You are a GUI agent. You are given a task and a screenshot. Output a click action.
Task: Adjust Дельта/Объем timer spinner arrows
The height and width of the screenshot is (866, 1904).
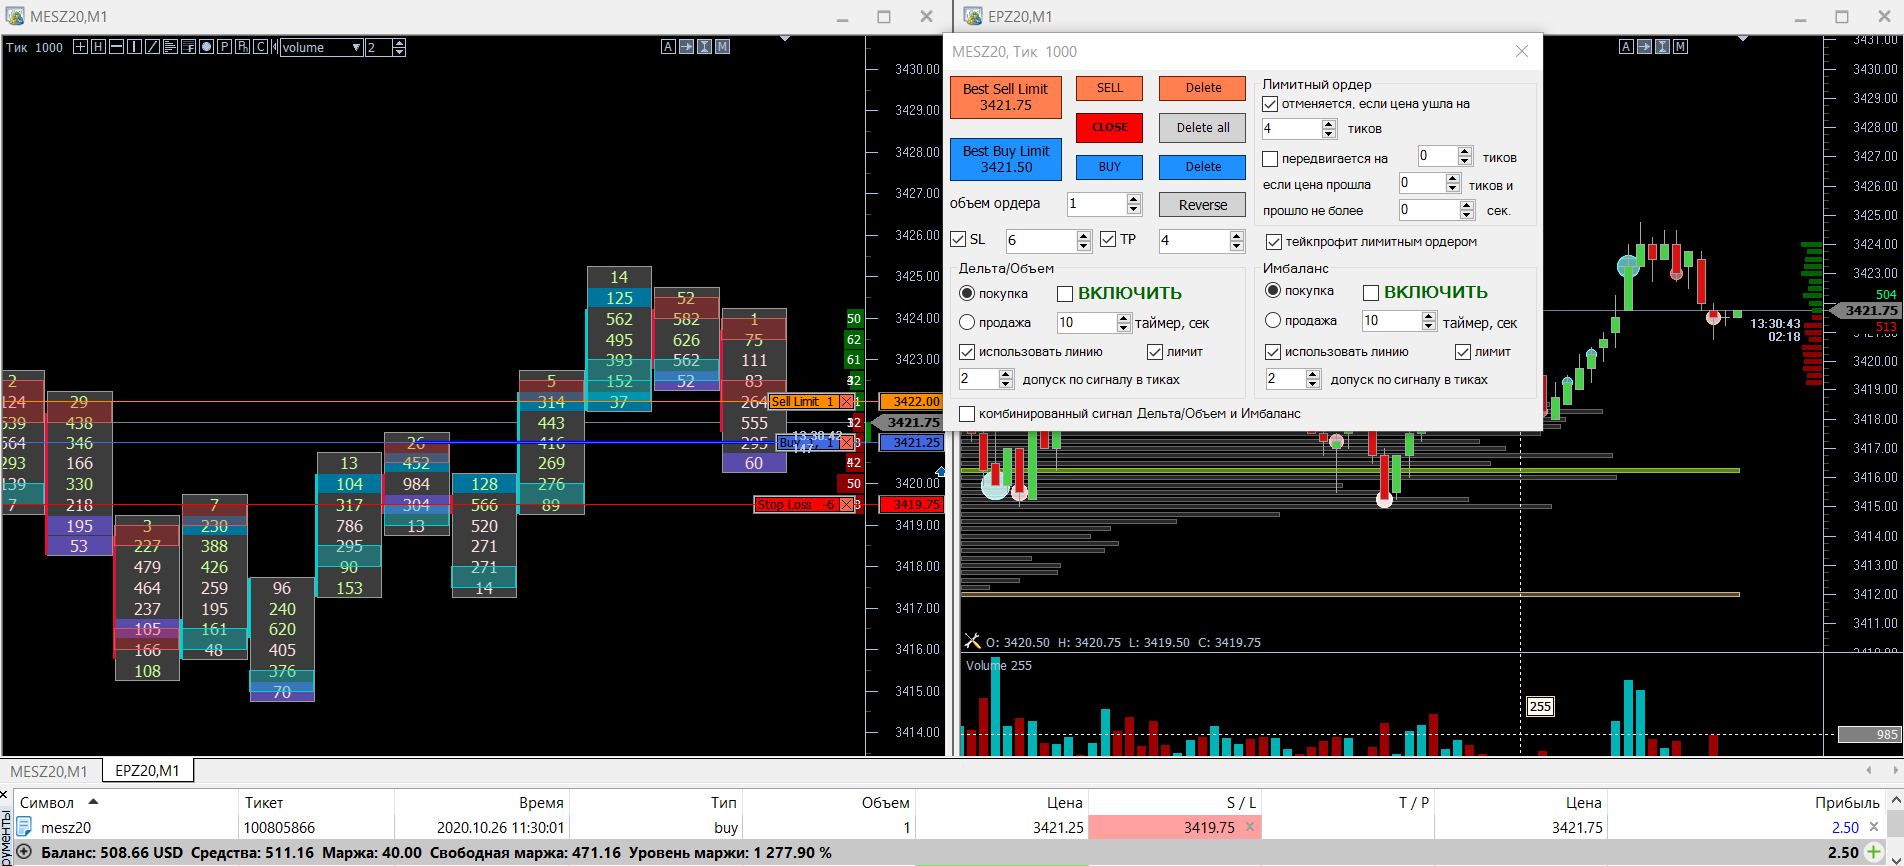tap(1124, 323)
